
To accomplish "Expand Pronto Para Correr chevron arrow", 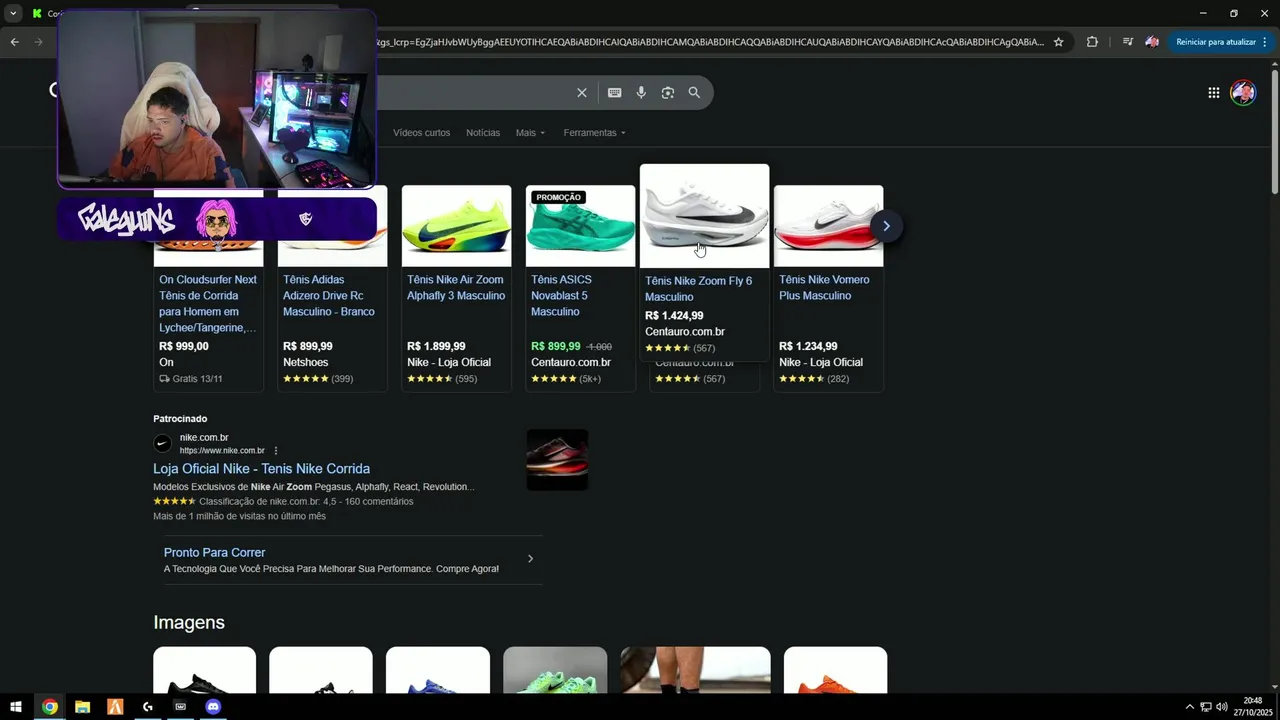I will 530,559.
